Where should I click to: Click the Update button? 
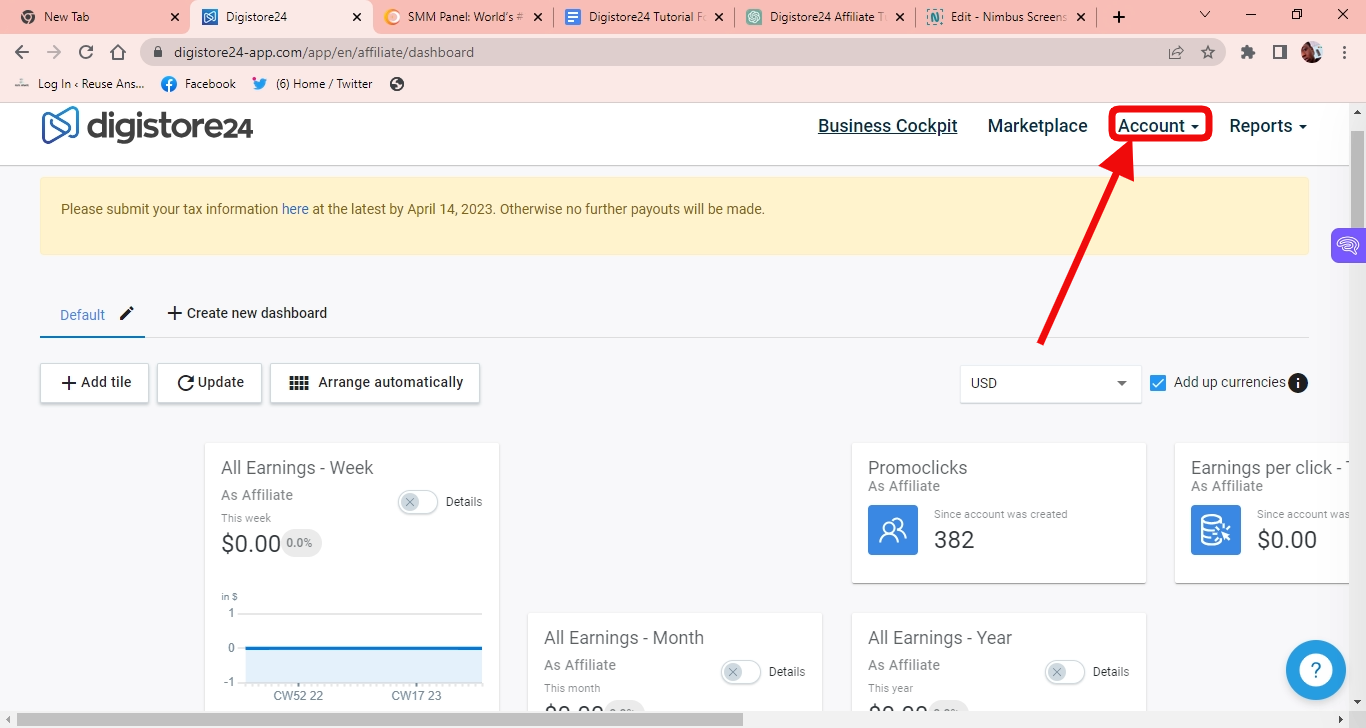click(x=210, y=383)
